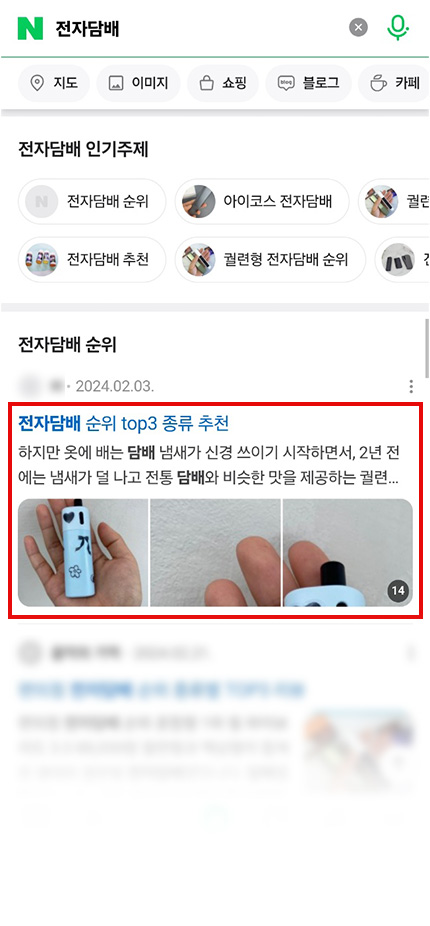
Task: Tap the green Naver N logo
Action: click(x=30, y=28)
